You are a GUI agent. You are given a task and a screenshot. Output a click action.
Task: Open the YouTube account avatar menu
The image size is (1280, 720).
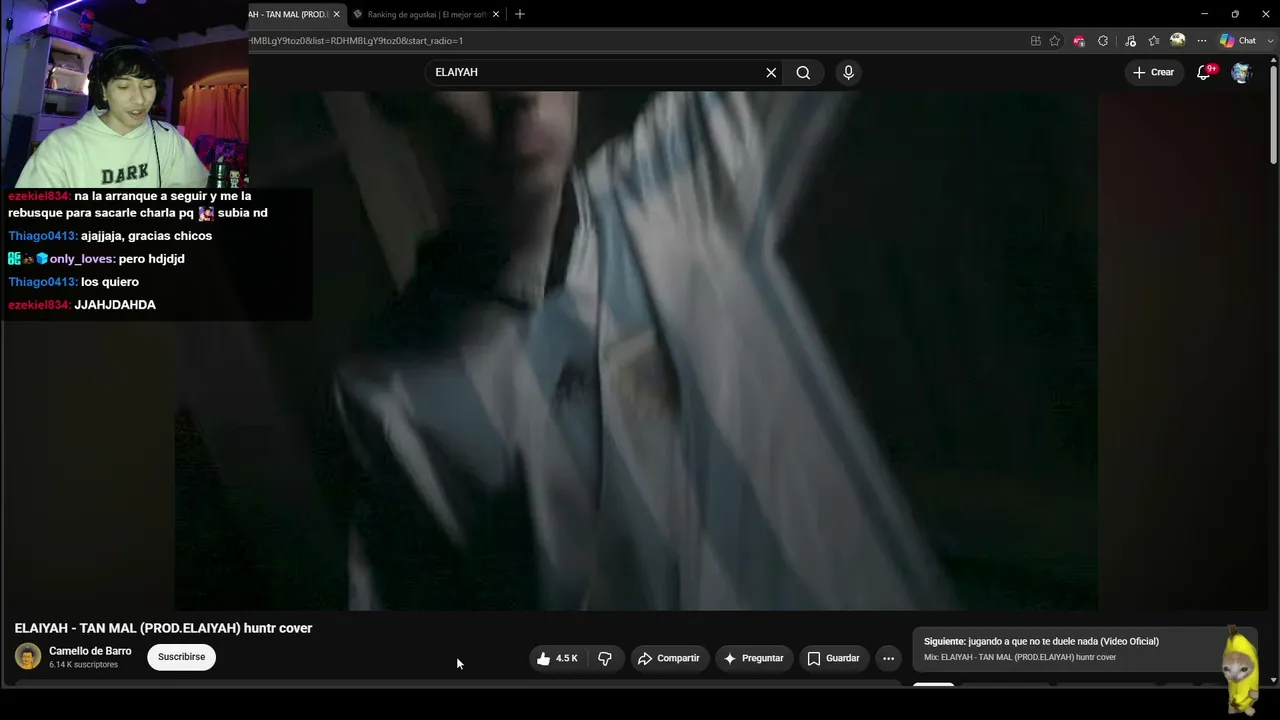click(1241, 72)
